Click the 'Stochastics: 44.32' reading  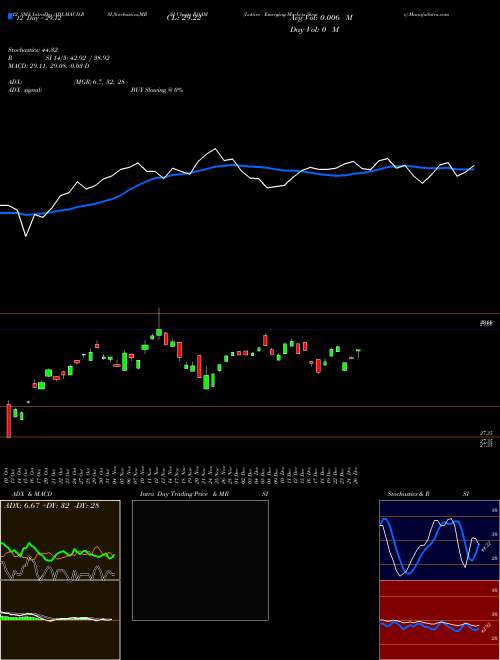pyautogui.click(x=32, y=50)
